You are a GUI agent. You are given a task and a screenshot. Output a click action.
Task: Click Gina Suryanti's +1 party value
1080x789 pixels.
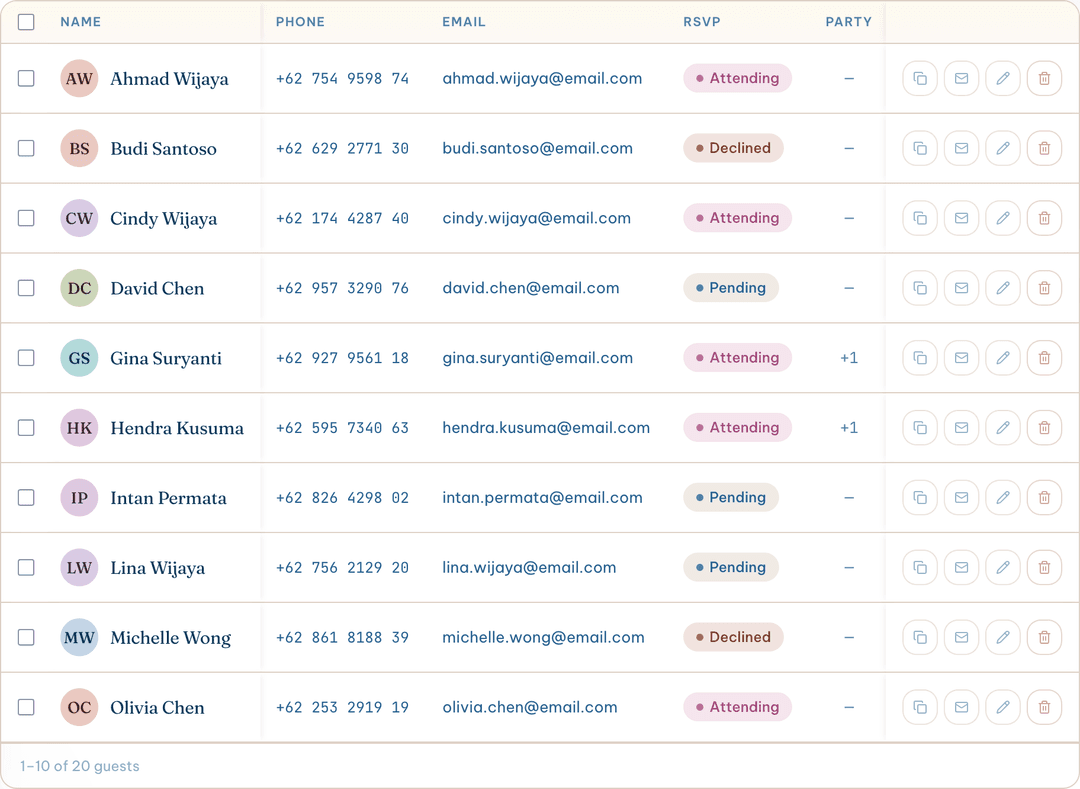[849, 358]
